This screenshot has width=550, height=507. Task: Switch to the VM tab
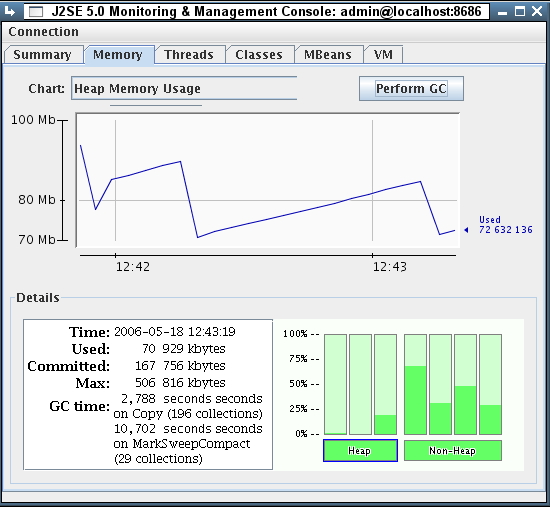pos(383,55)
